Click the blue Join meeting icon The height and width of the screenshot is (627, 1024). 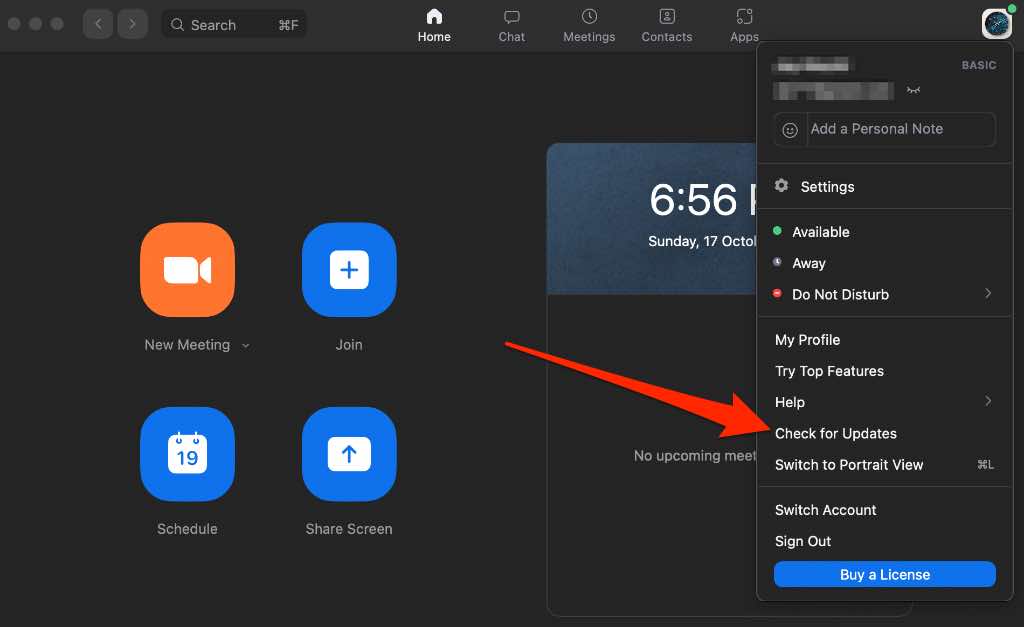349,270
